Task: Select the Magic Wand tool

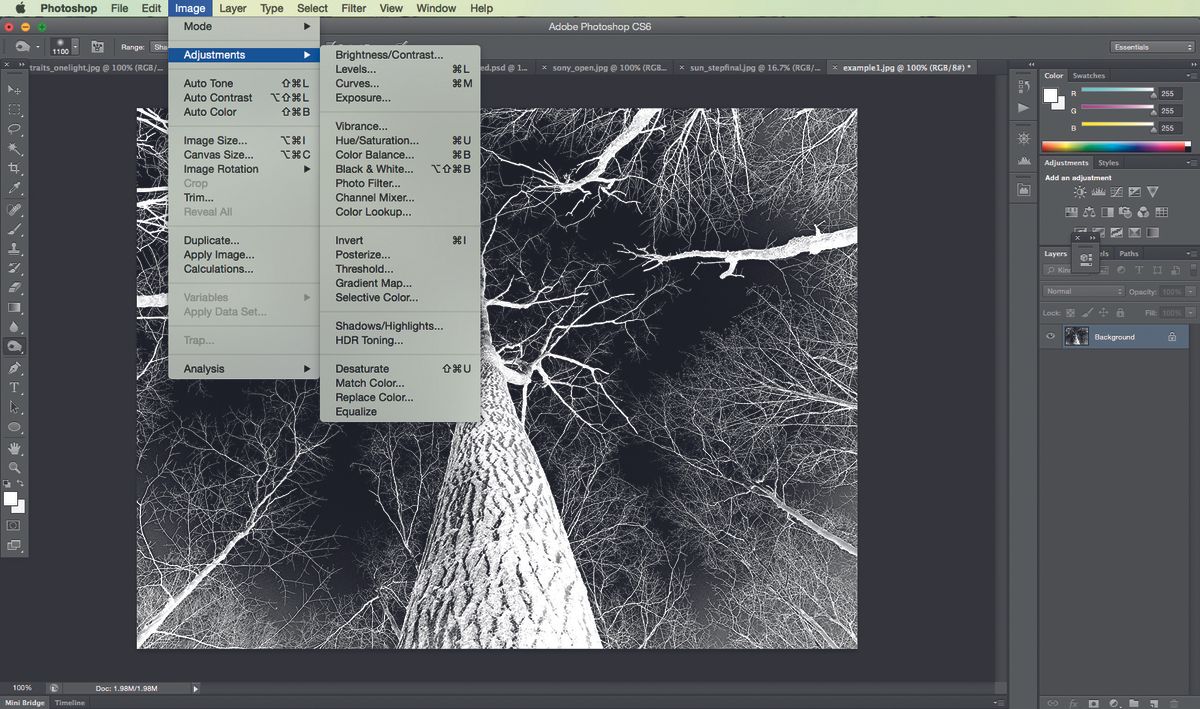Action: point(14,149)
